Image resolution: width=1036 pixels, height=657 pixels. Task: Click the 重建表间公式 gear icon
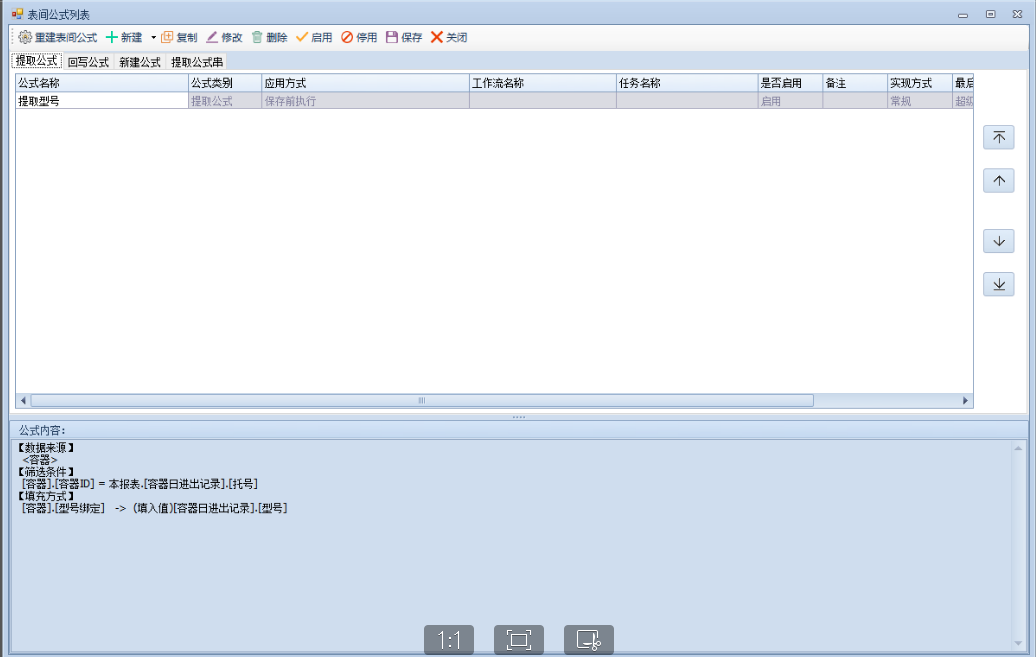click(x=25, y=37)
